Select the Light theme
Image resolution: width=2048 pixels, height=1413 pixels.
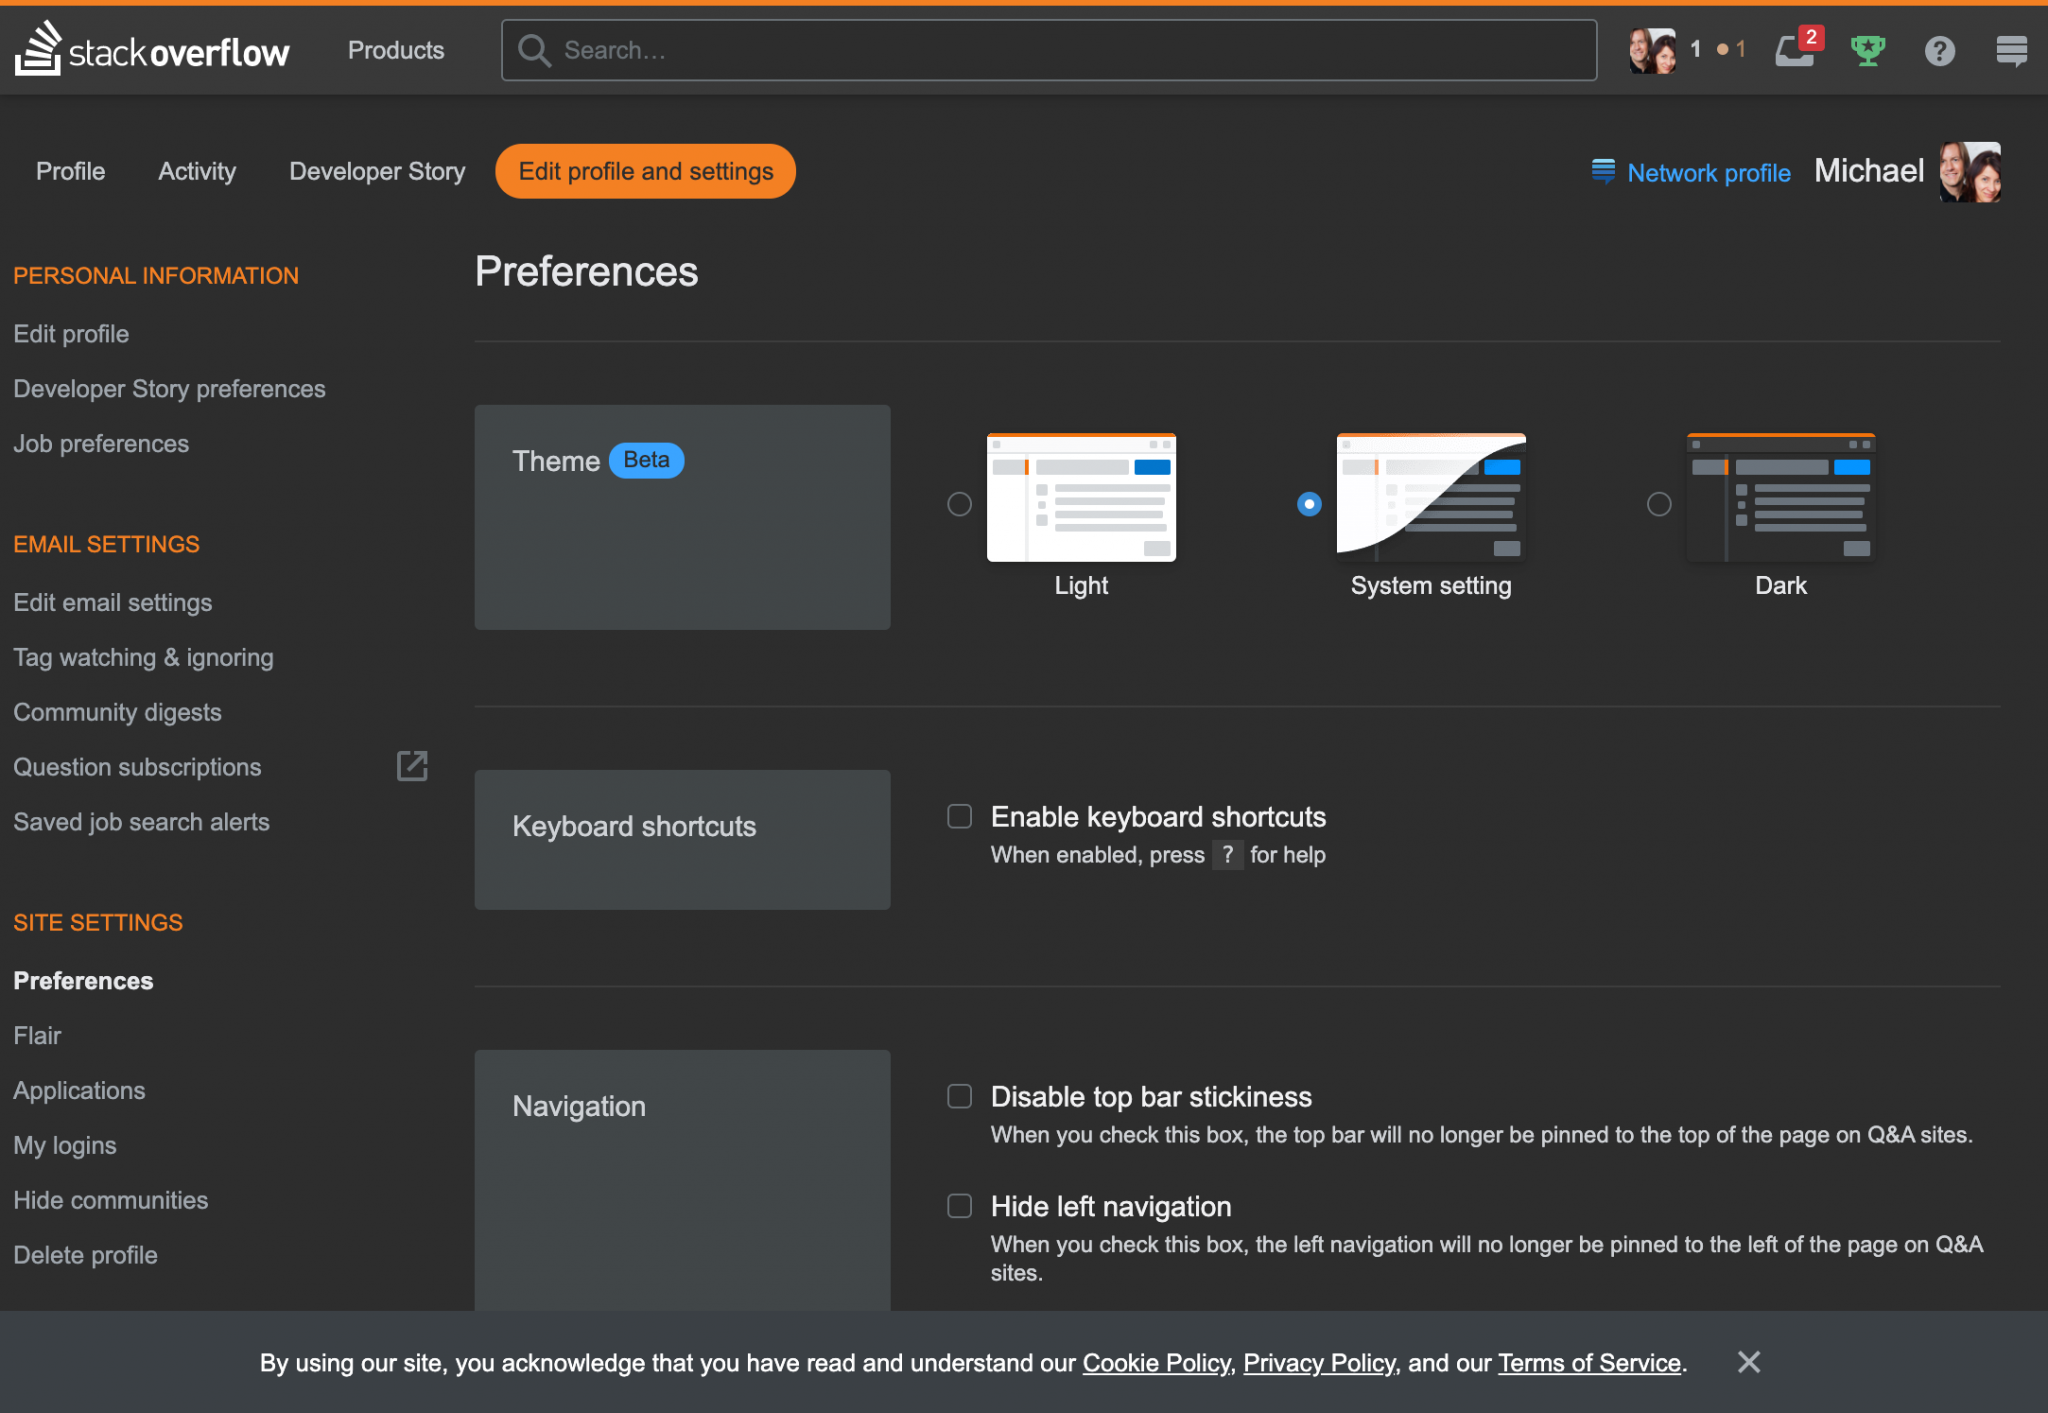click(x=959, y=504)
